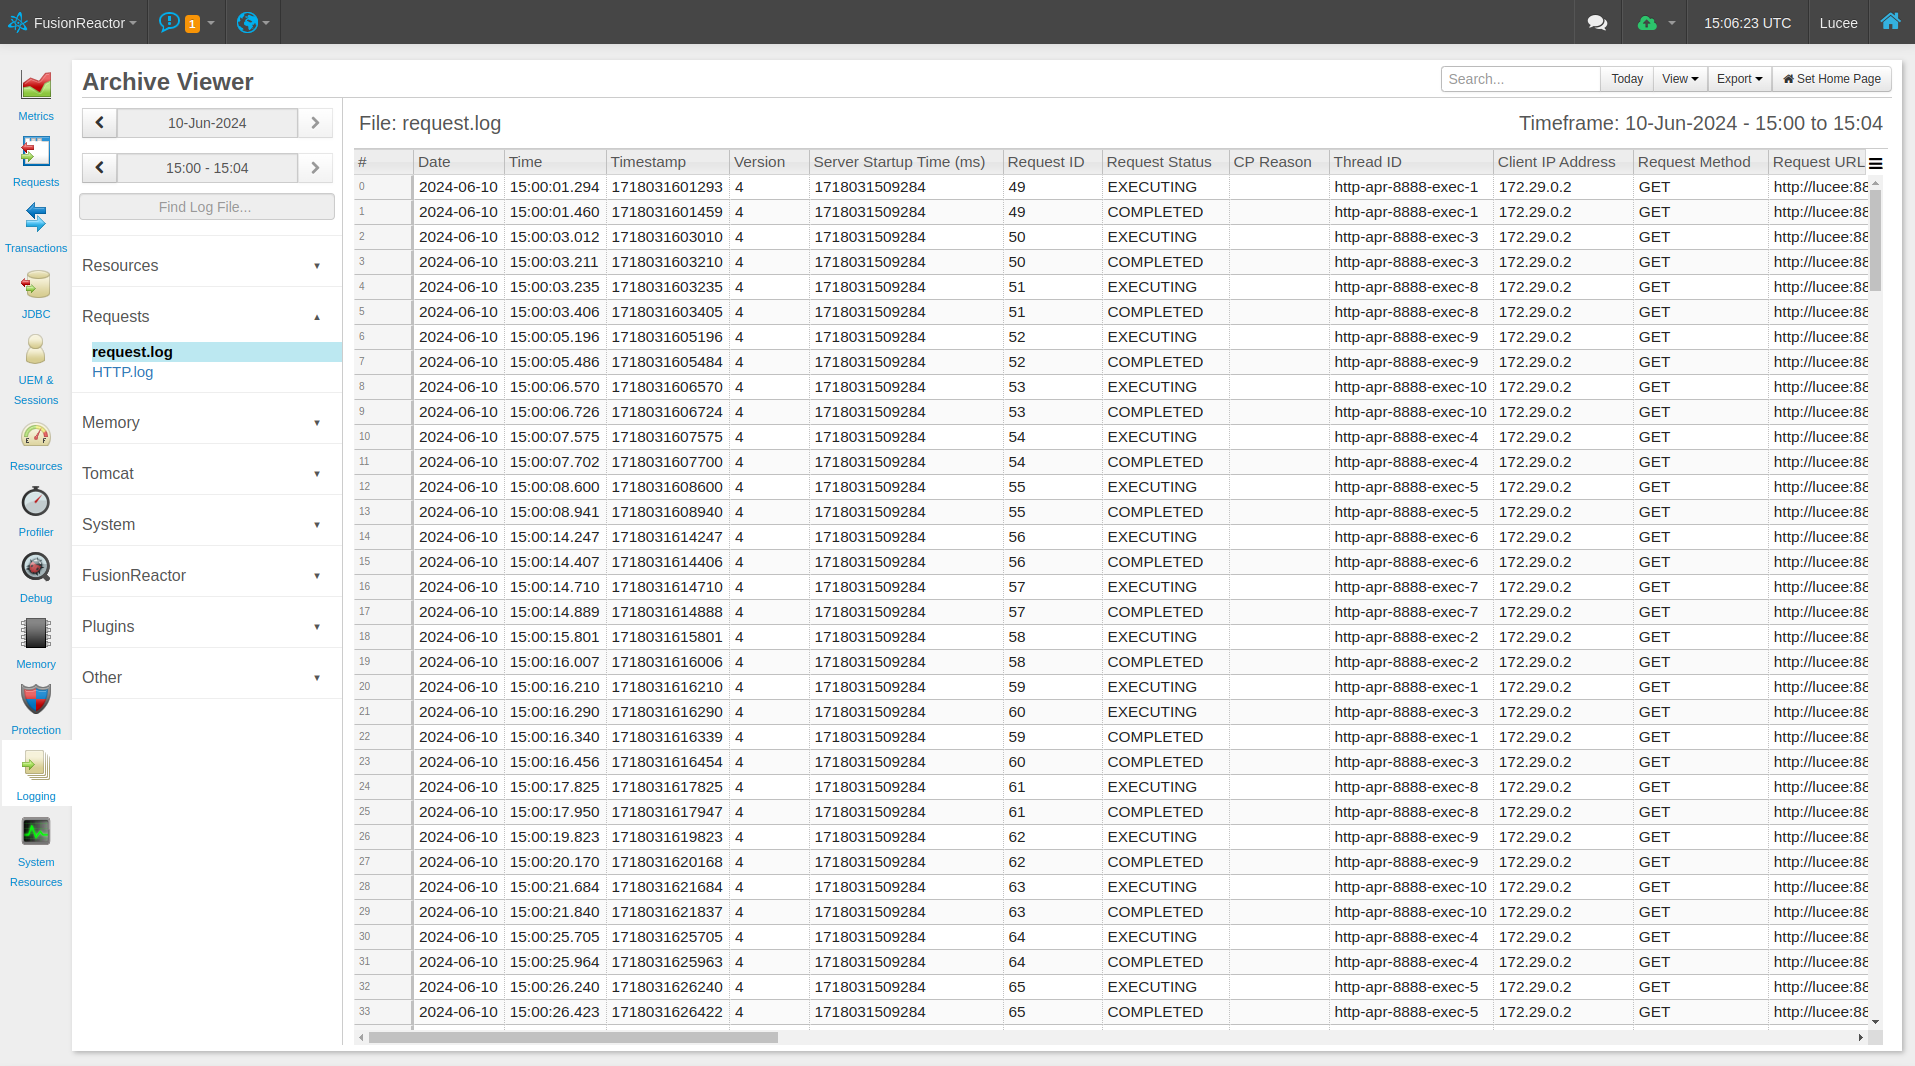1915x1066 pixels.
Task: Select time cell 15:00:01.294
Action: (554, 187)
